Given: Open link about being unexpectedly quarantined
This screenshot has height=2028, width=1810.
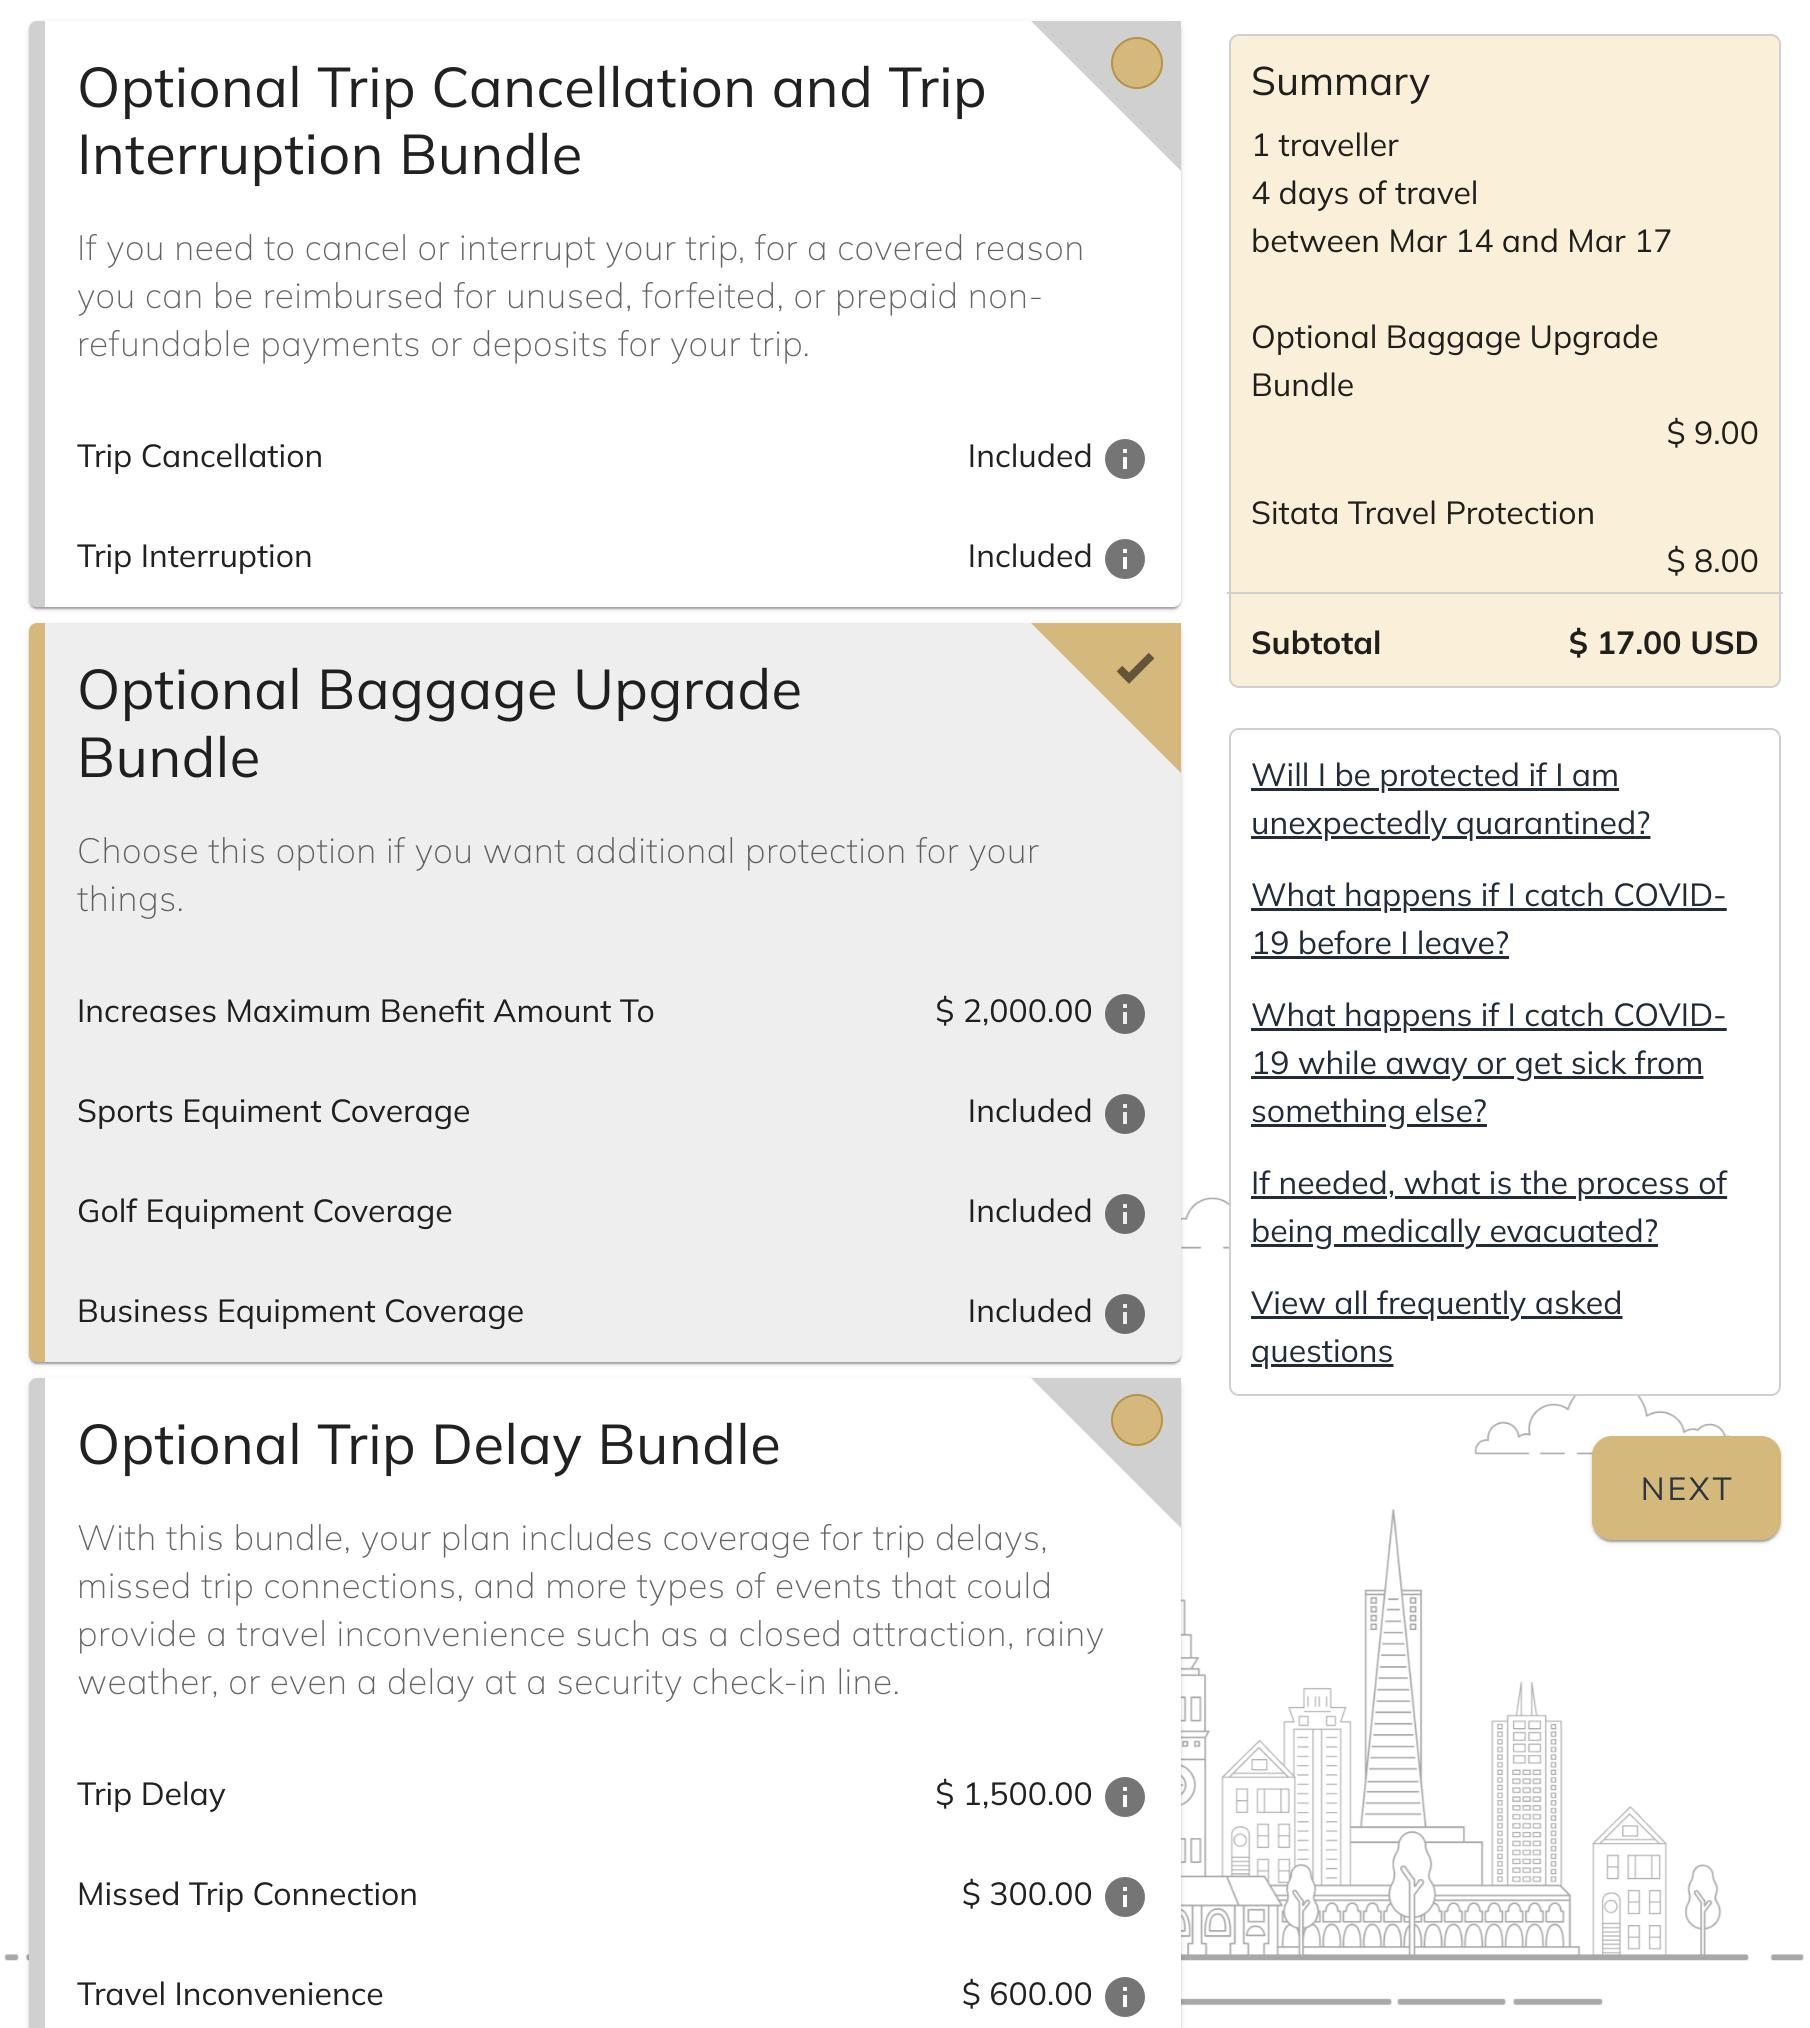Looking at the screenshot, I should pyautogui.click(x=1449, y=799).
